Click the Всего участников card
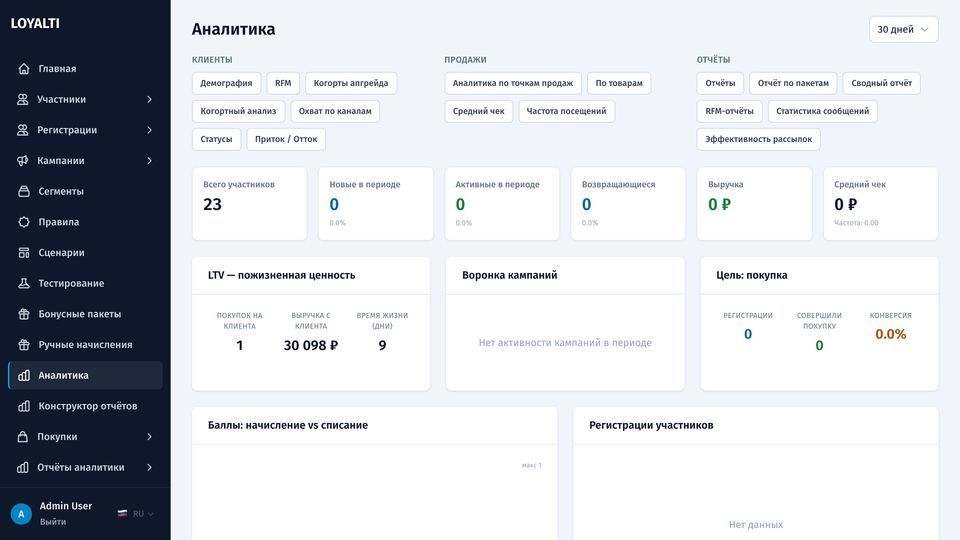The image size is (960, 540). (x=249, y=204)
